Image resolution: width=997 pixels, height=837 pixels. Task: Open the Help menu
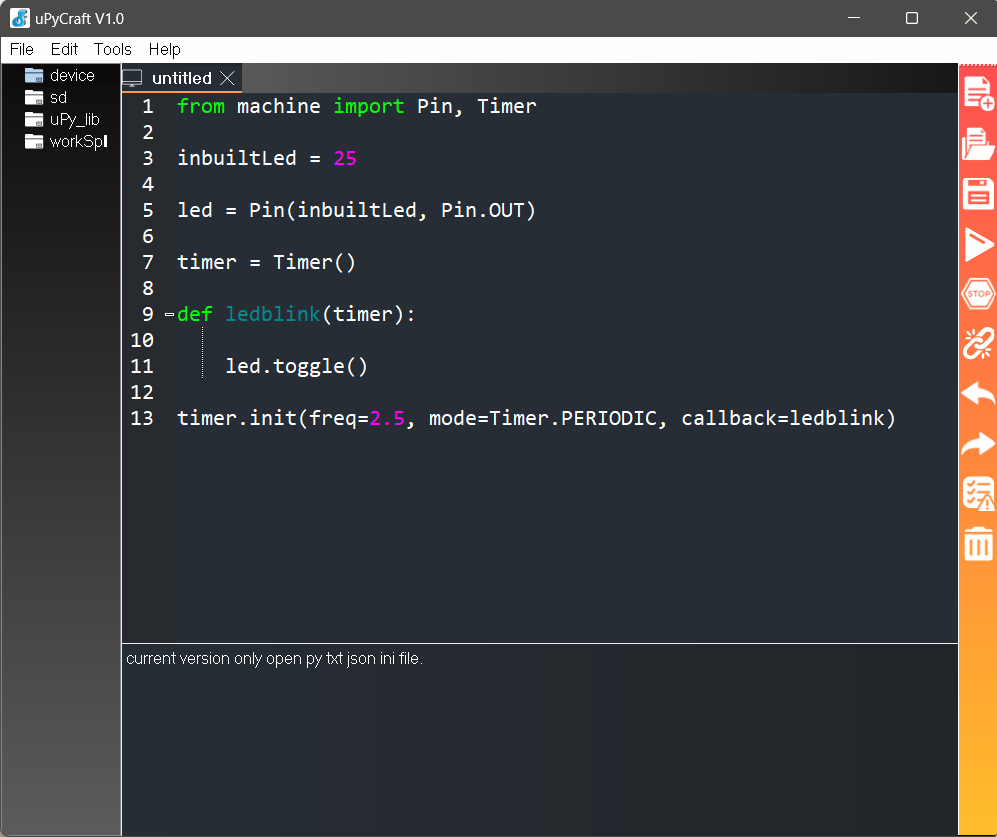[164, 49]
